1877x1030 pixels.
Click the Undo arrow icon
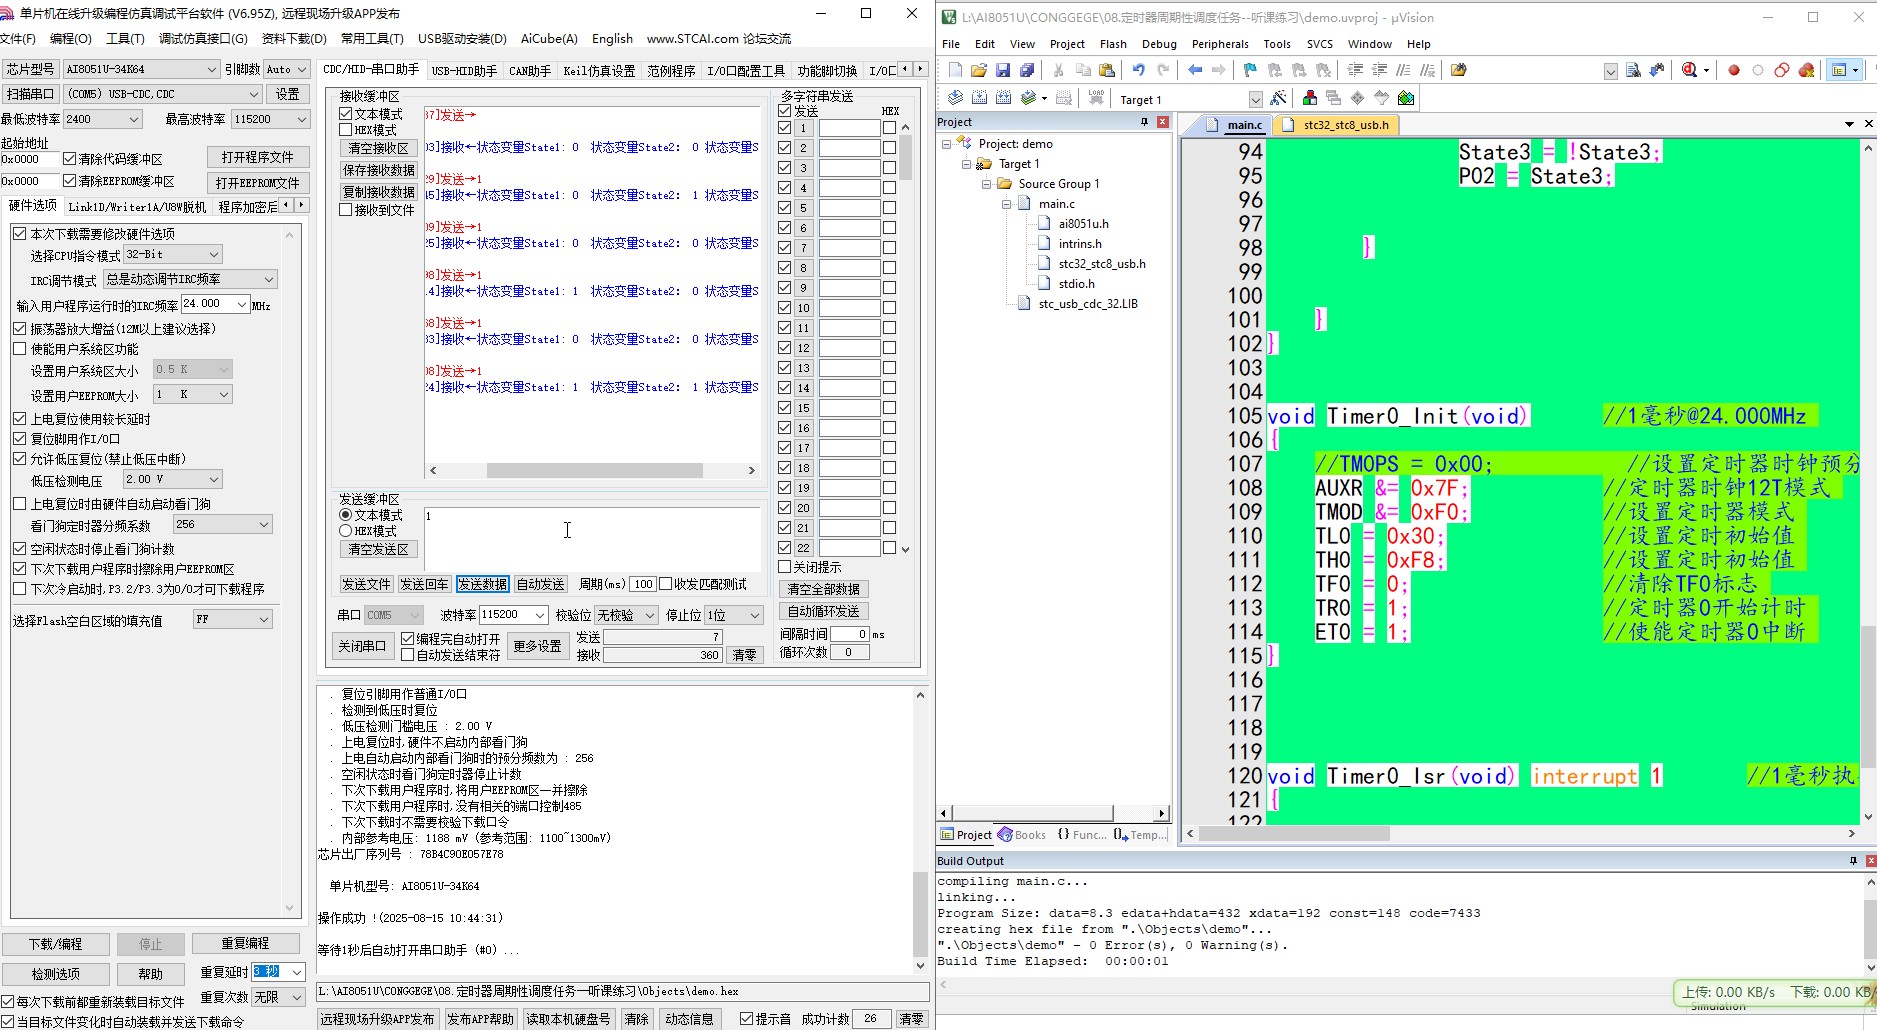[x=1138, y=70]
